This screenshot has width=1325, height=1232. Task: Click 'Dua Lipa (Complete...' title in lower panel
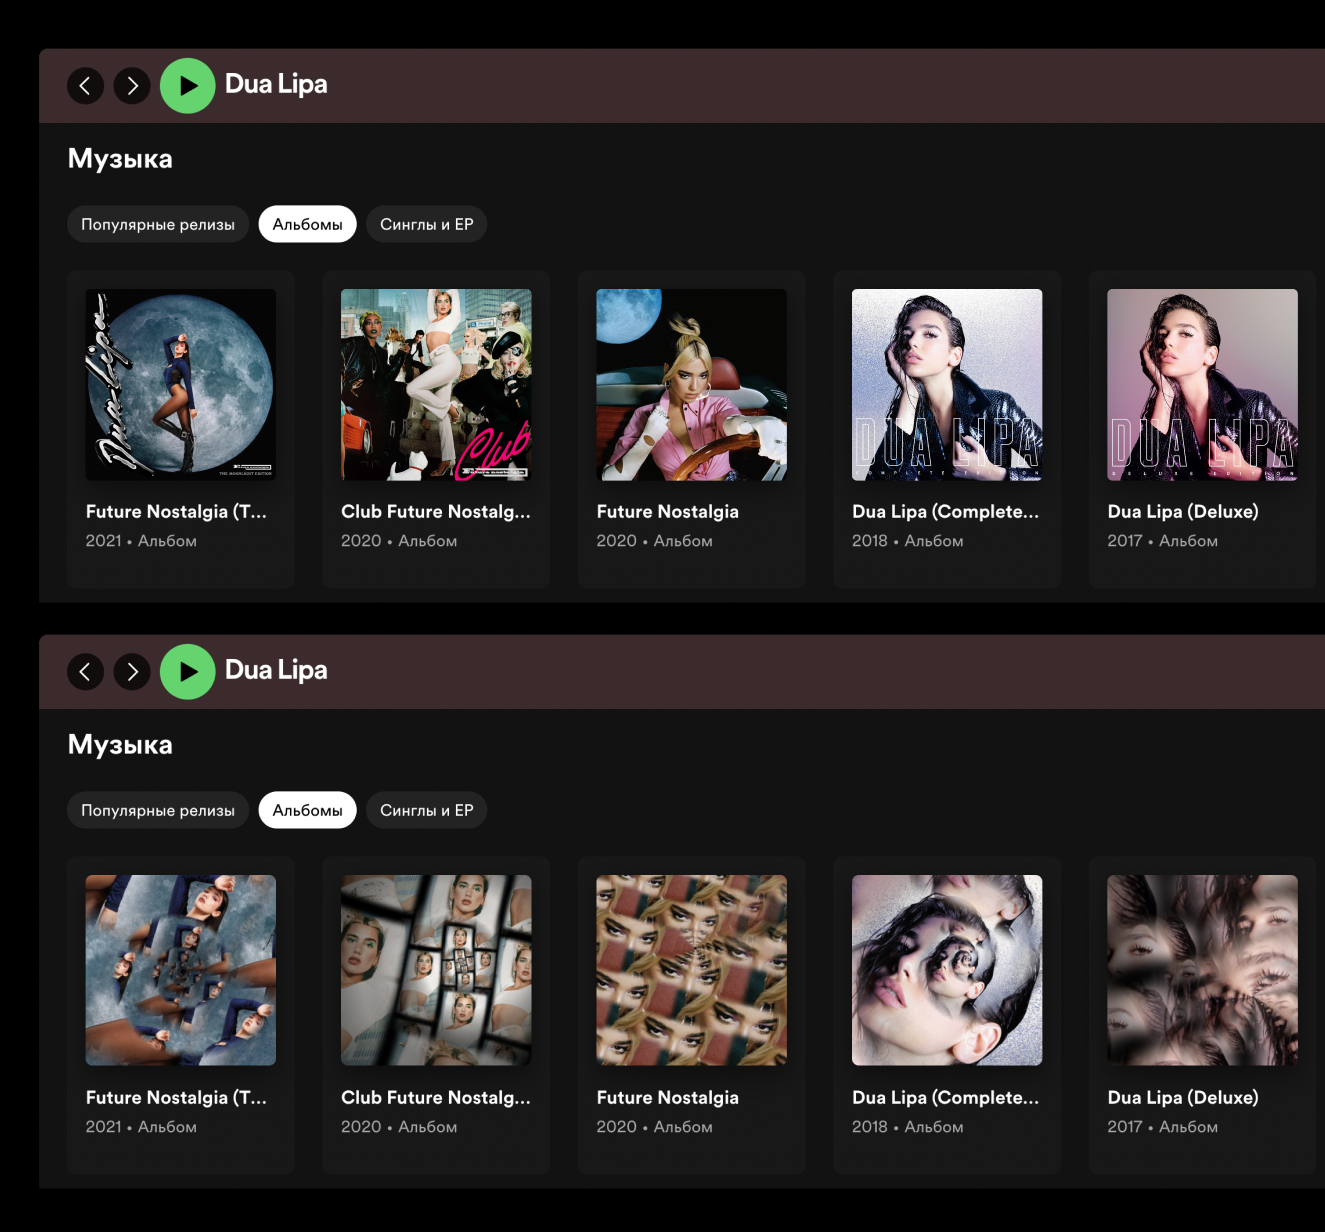946,1098
